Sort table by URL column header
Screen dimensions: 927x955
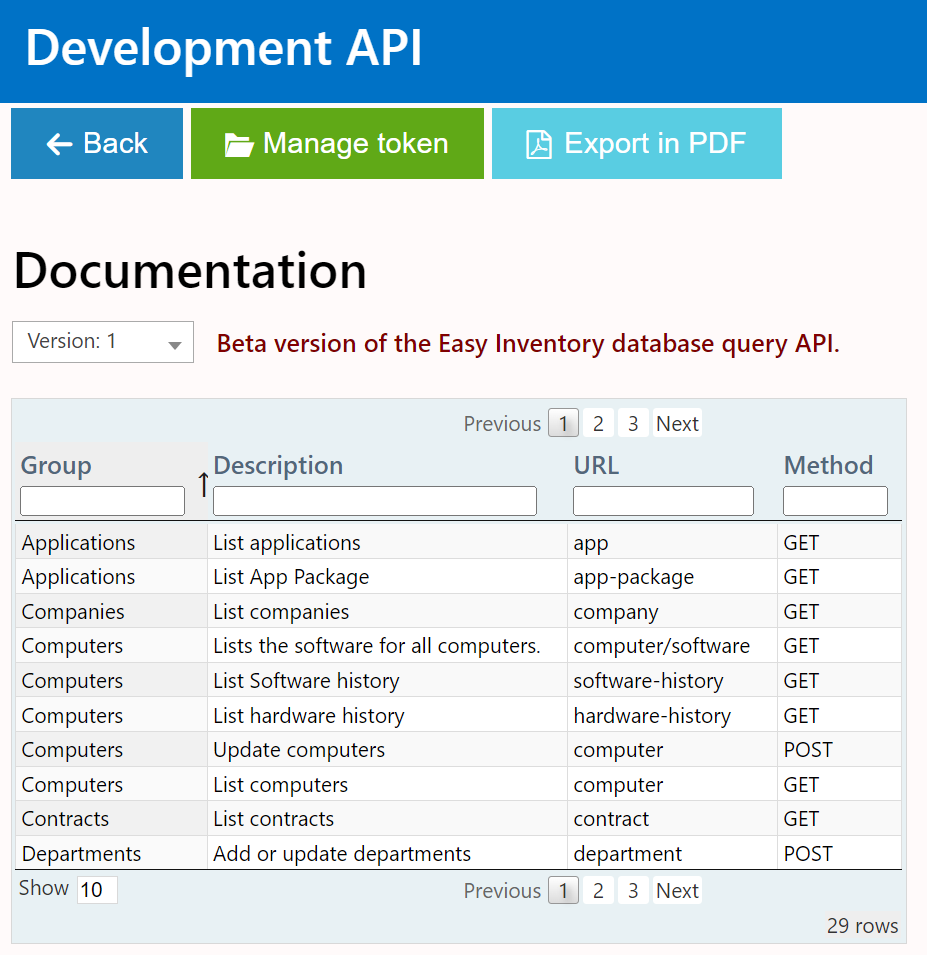(596, 465)
